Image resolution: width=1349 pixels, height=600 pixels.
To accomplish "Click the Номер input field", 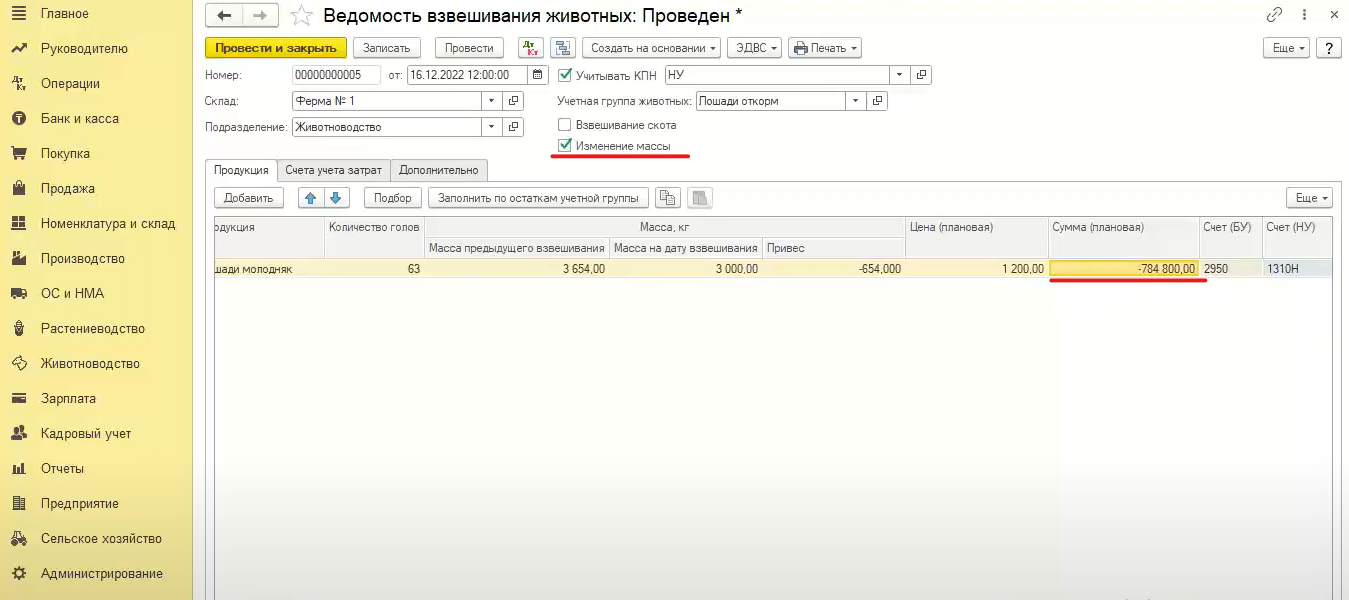I will (x=336, y=75).
